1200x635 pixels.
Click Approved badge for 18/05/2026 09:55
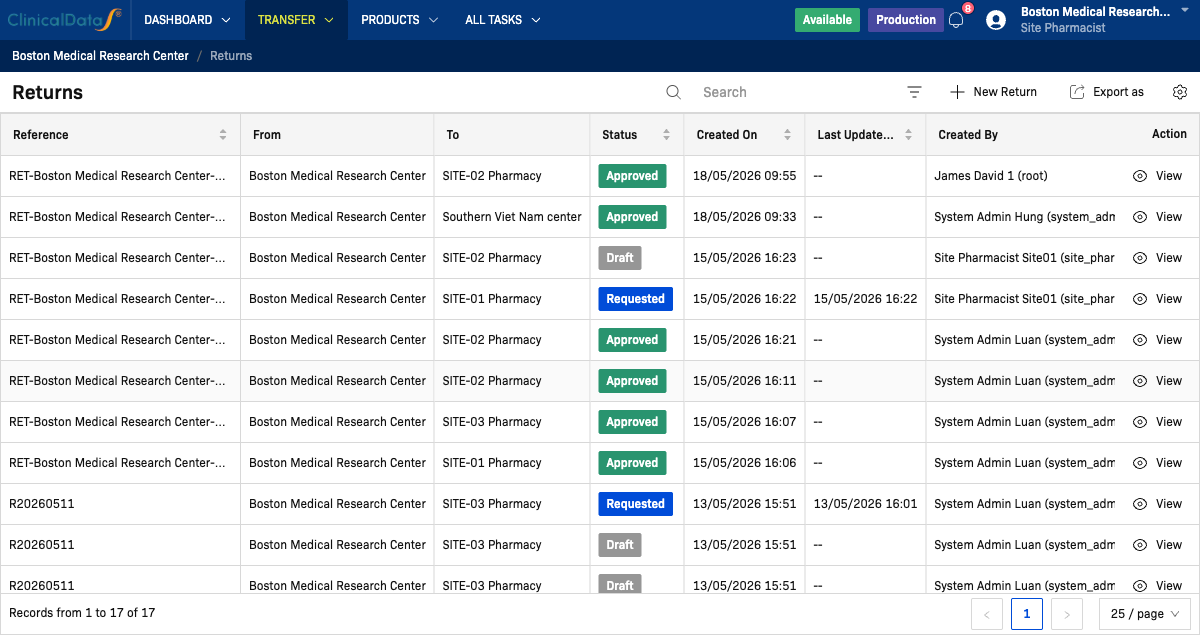coord(632,176)
